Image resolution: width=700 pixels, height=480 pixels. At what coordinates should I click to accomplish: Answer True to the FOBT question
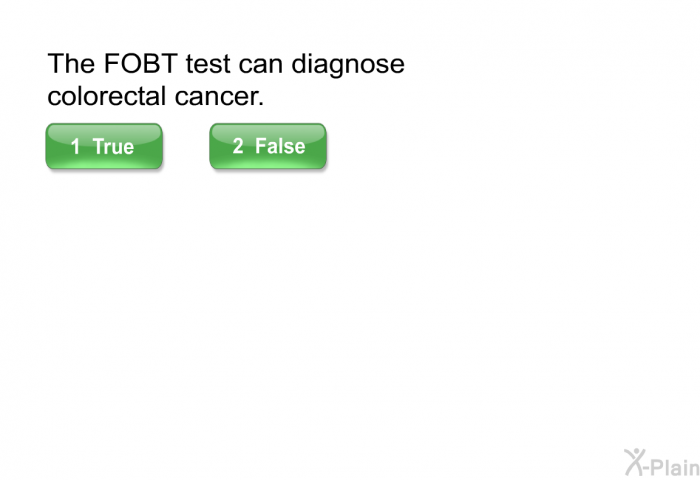104,146
